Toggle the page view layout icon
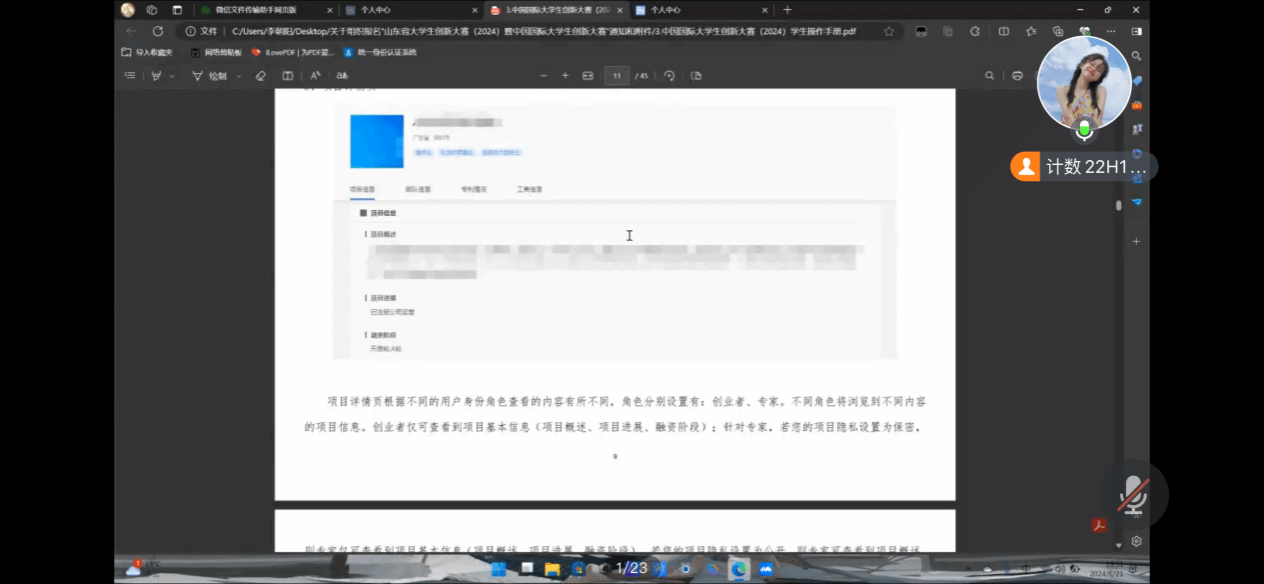Screen dimensions: 1264x584 pos(696,76)
